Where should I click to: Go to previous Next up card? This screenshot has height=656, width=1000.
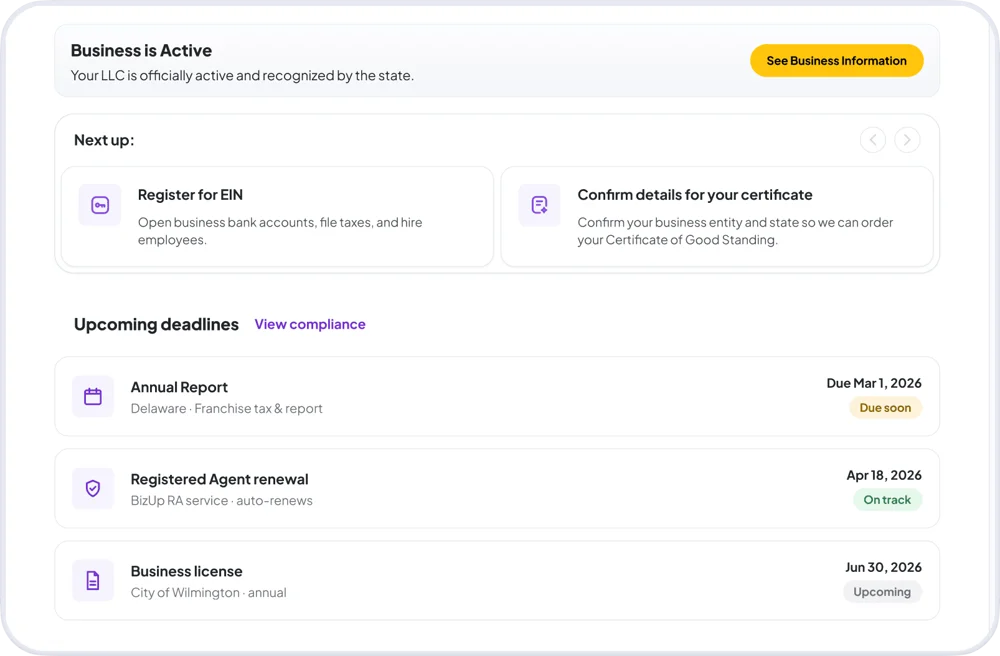coord(872,140)
